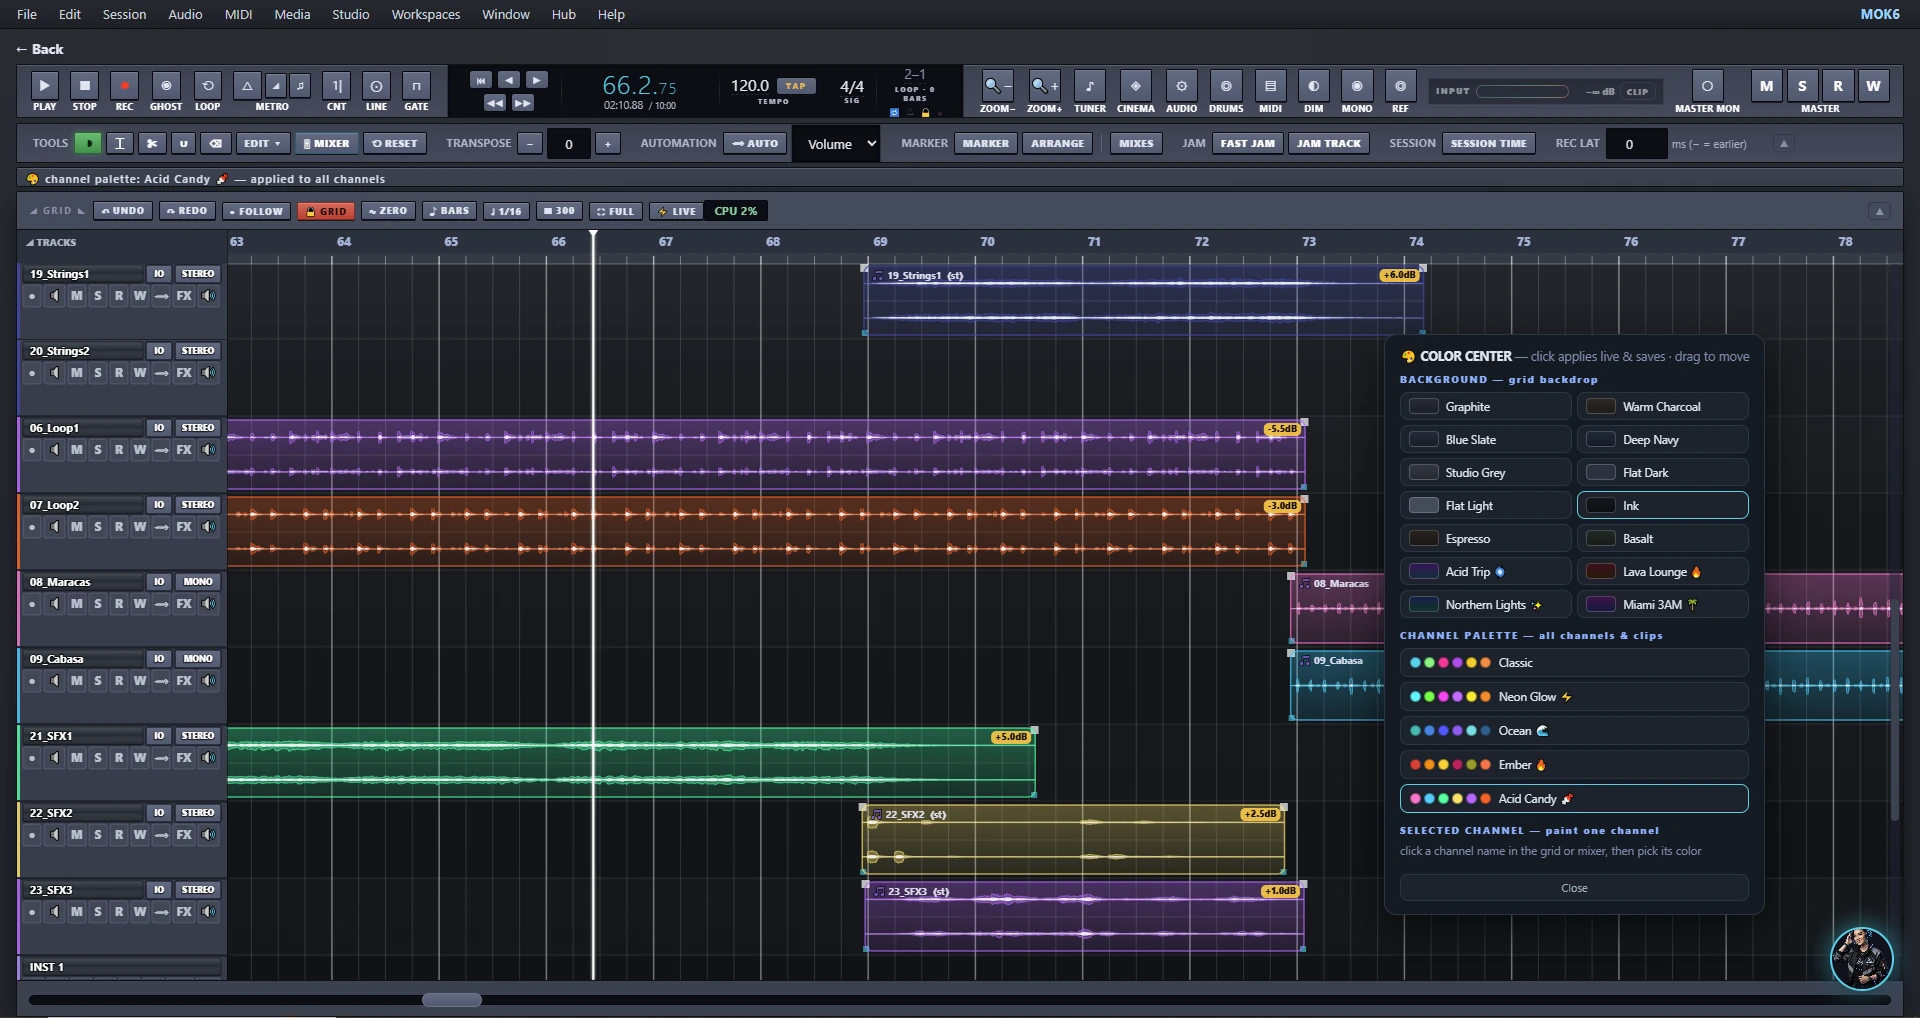Click the Close button in Color Center

tap(1574, 888)
